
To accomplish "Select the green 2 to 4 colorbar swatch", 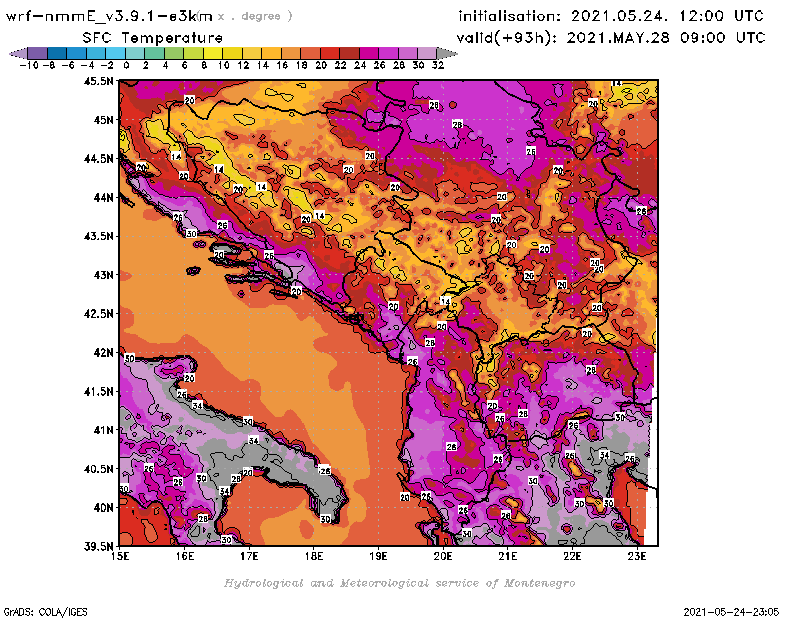I will pos(154,53).
